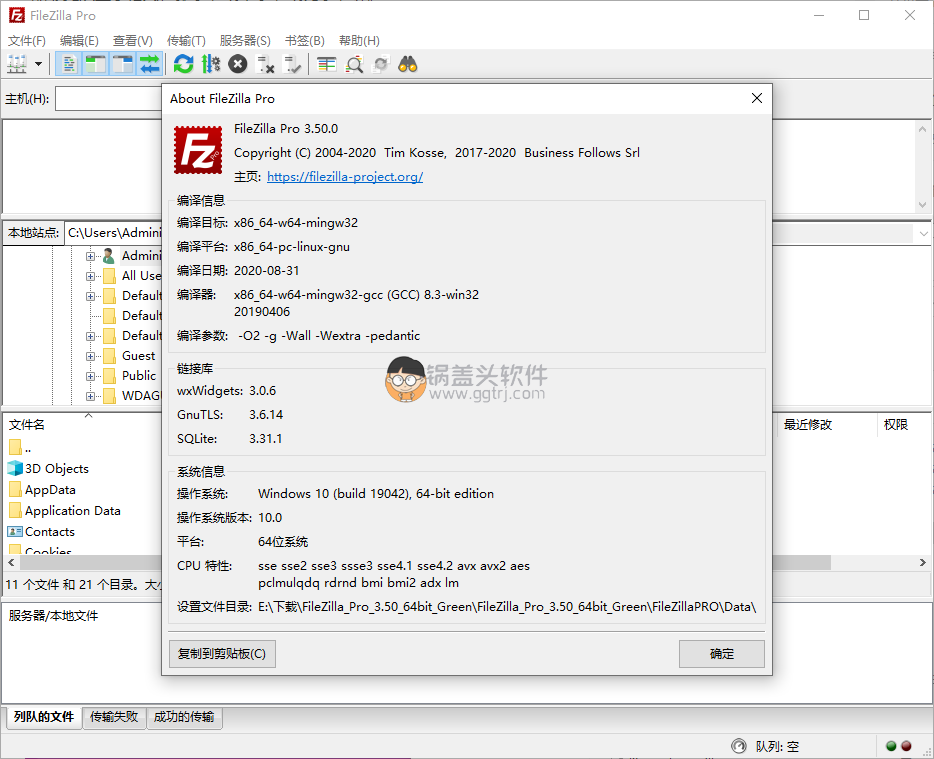Focus the 主机(H) host input field

(x=108, y=99)
